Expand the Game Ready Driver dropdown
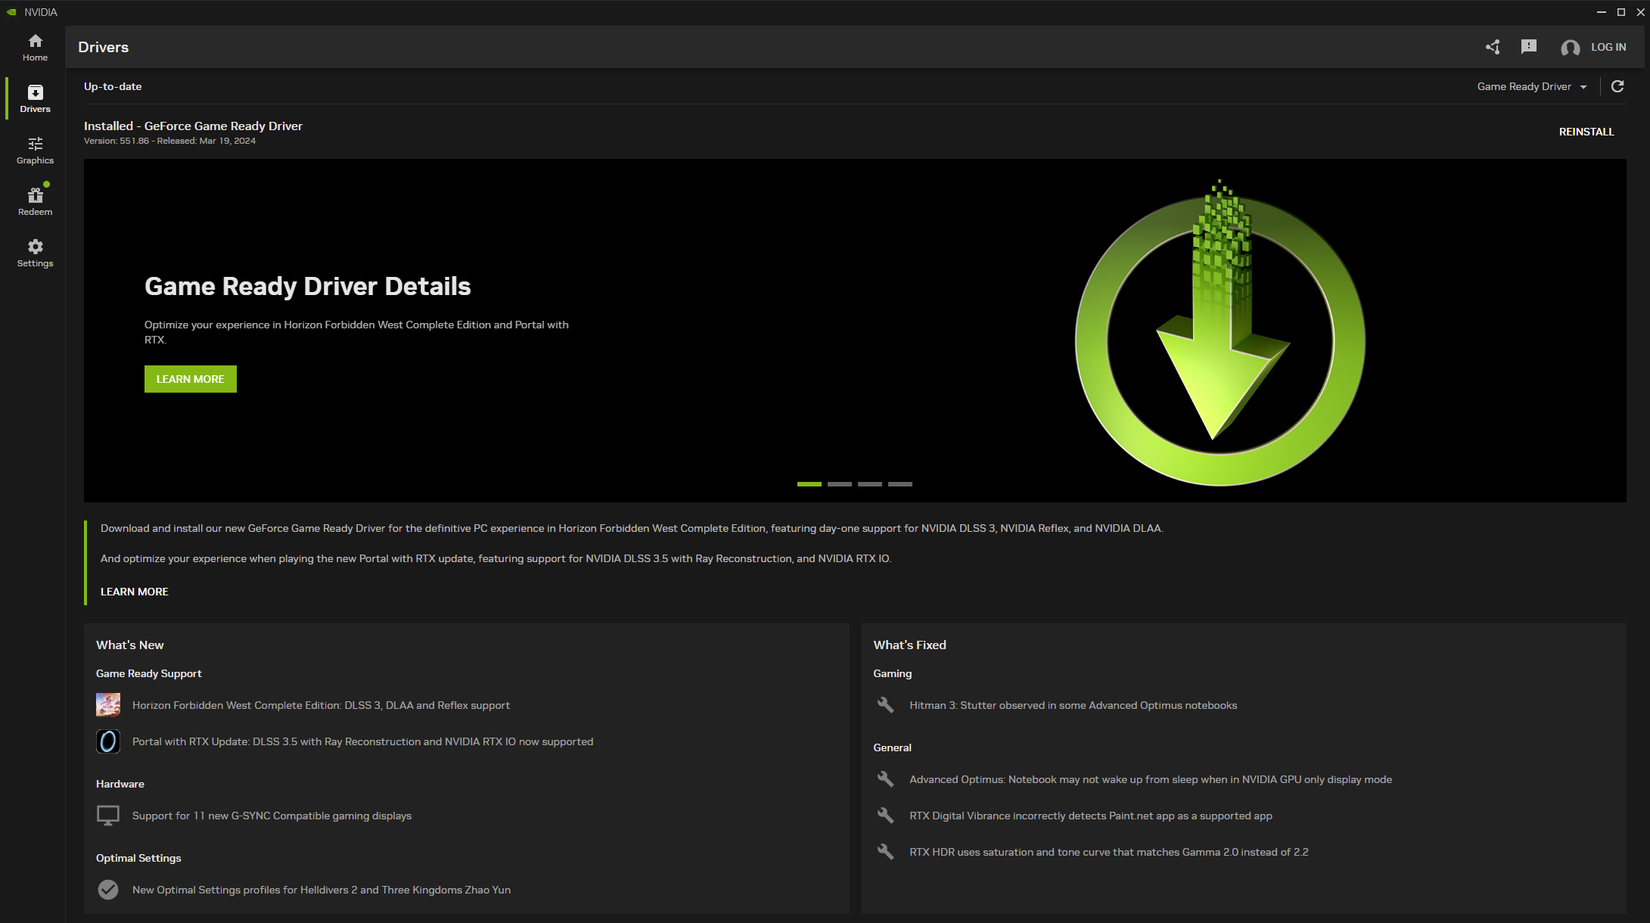Viewport: 1650px width, 923px height. click(x=1531, y=87)
